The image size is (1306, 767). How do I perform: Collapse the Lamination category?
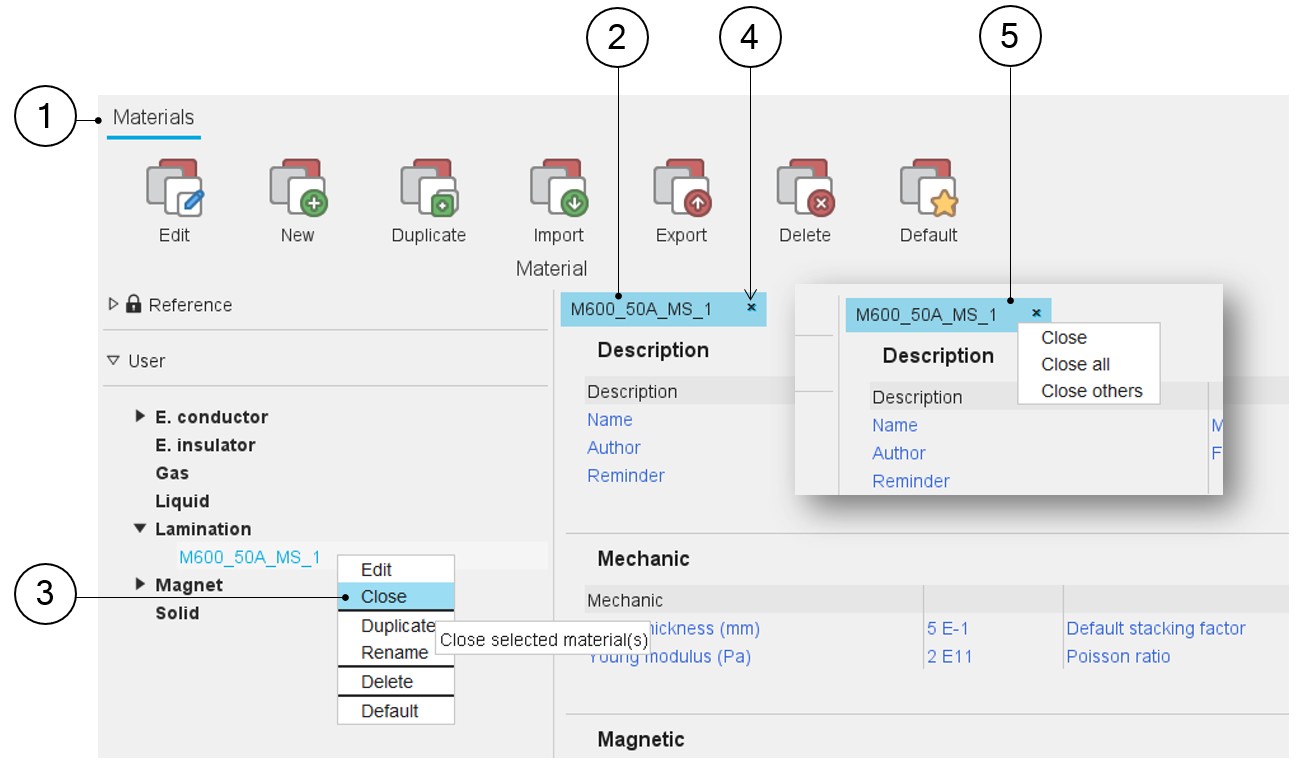140,529
